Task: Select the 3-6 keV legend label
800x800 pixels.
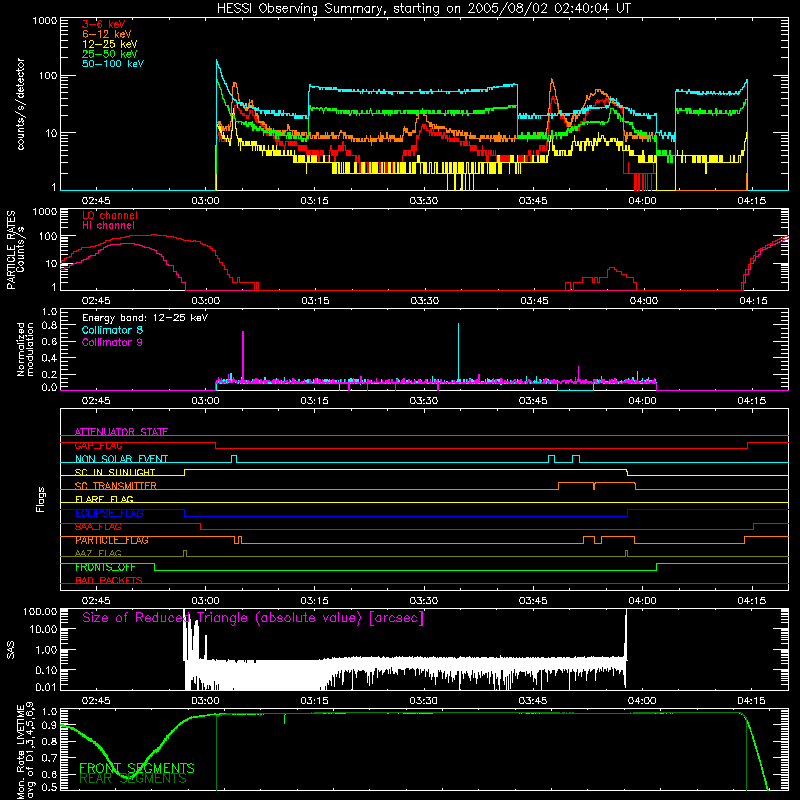Action: [104, 24]
